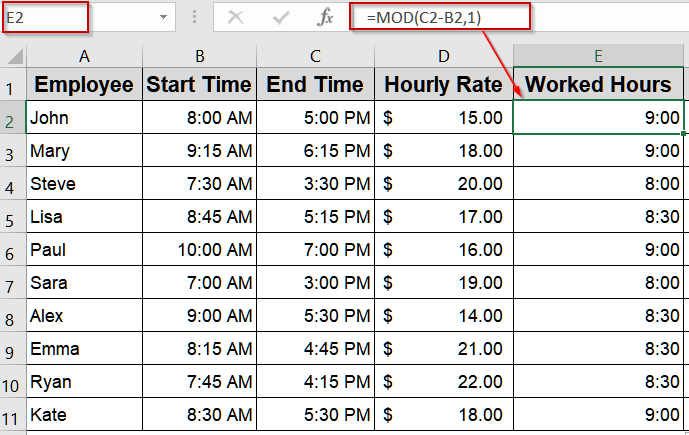The height and width of the screenshot is (435, 689).
Task: Click Paul's start time 10:00 AM
Action: click(x=199, y=249)
